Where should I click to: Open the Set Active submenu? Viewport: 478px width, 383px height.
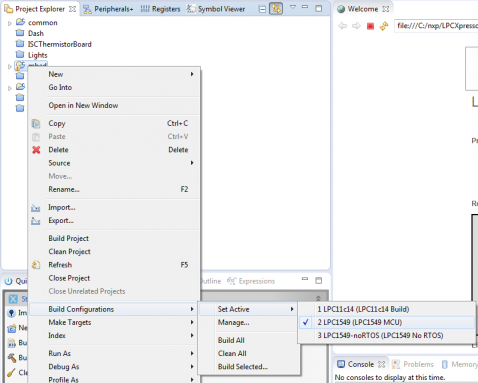pos(248,309)
